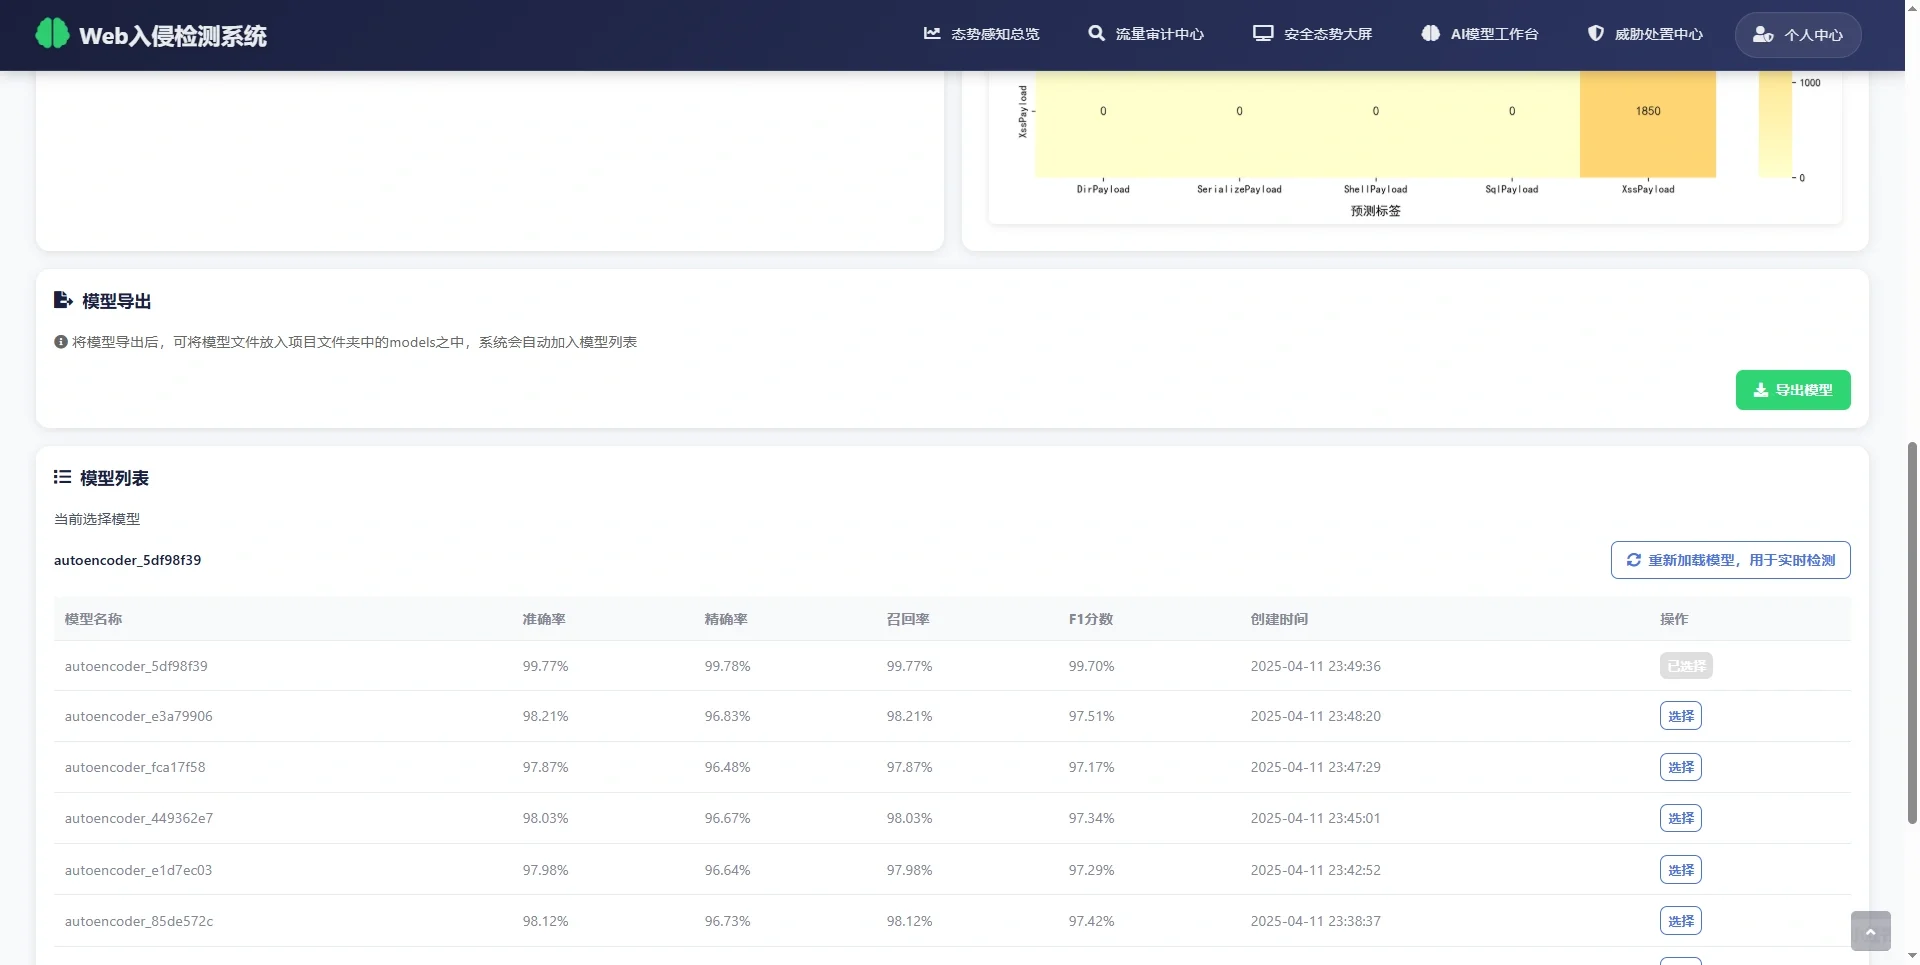Click the green brain logo icon

(x=52, y=34)
